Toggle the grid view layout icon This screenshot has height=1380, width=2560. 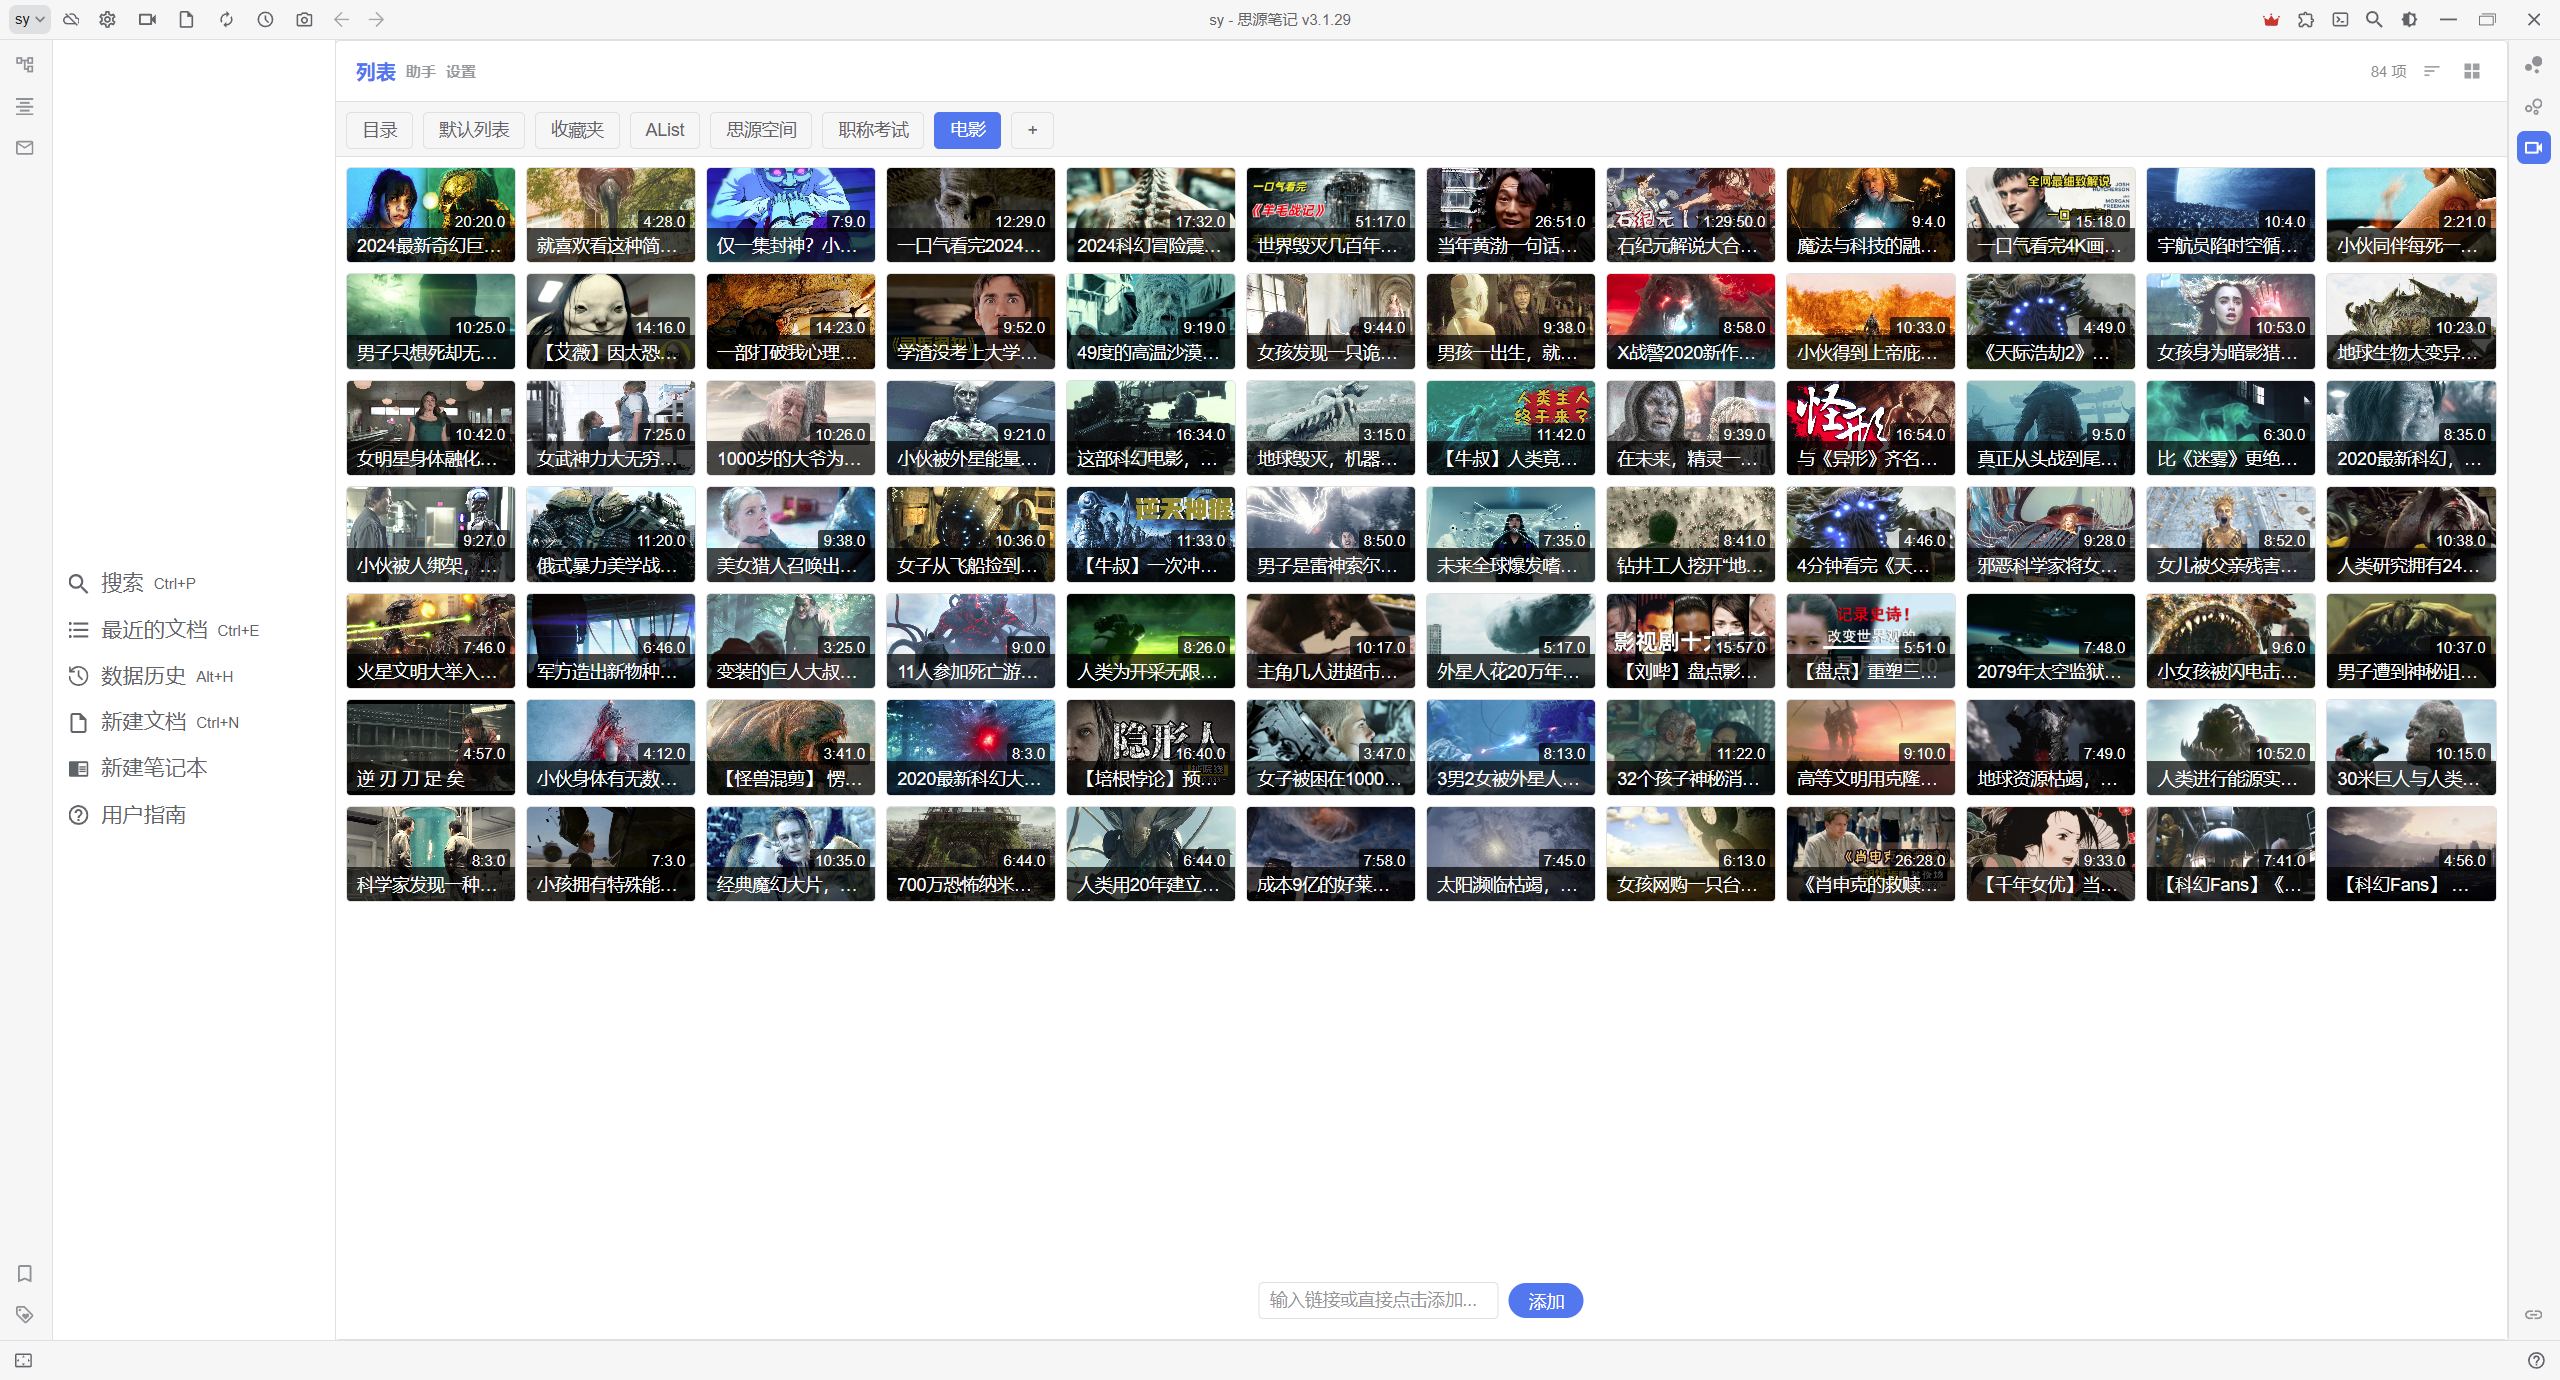click(x=2472, y=71)
